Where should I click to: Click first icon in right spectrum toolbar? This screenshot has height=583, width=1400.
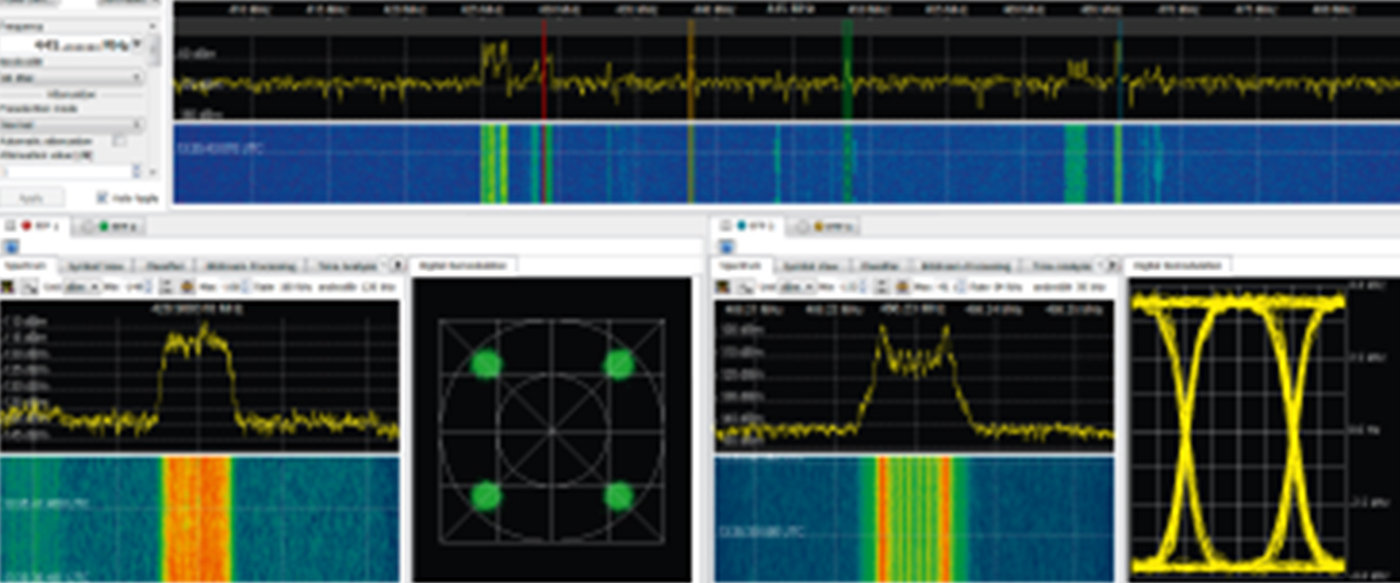723,287
